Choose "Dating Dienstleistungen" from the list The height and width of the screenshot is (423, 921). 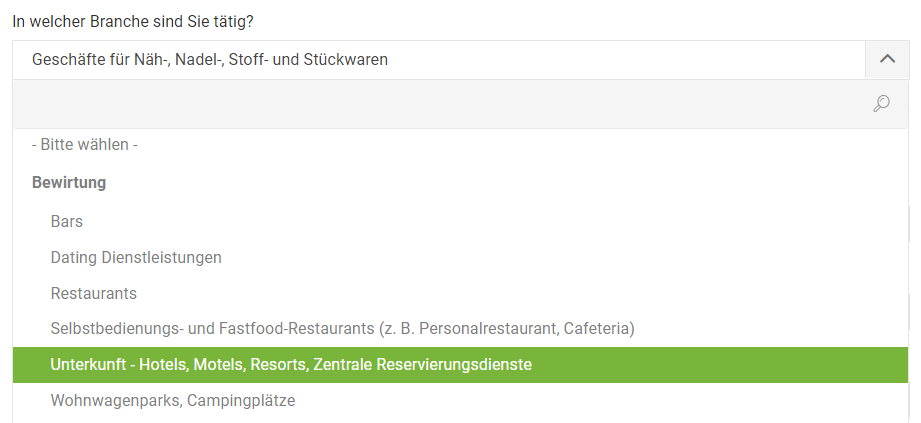(x=460, y=257)
